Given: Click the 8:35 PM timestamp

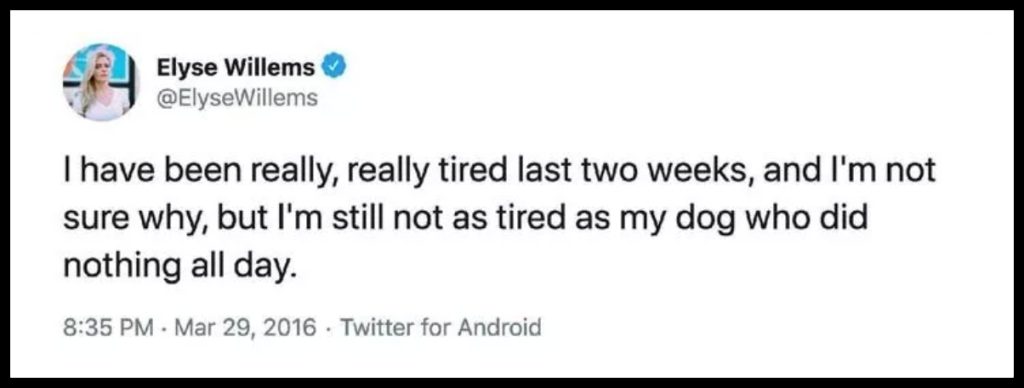Looking at the screenshot, I should (x=108, y=325).
